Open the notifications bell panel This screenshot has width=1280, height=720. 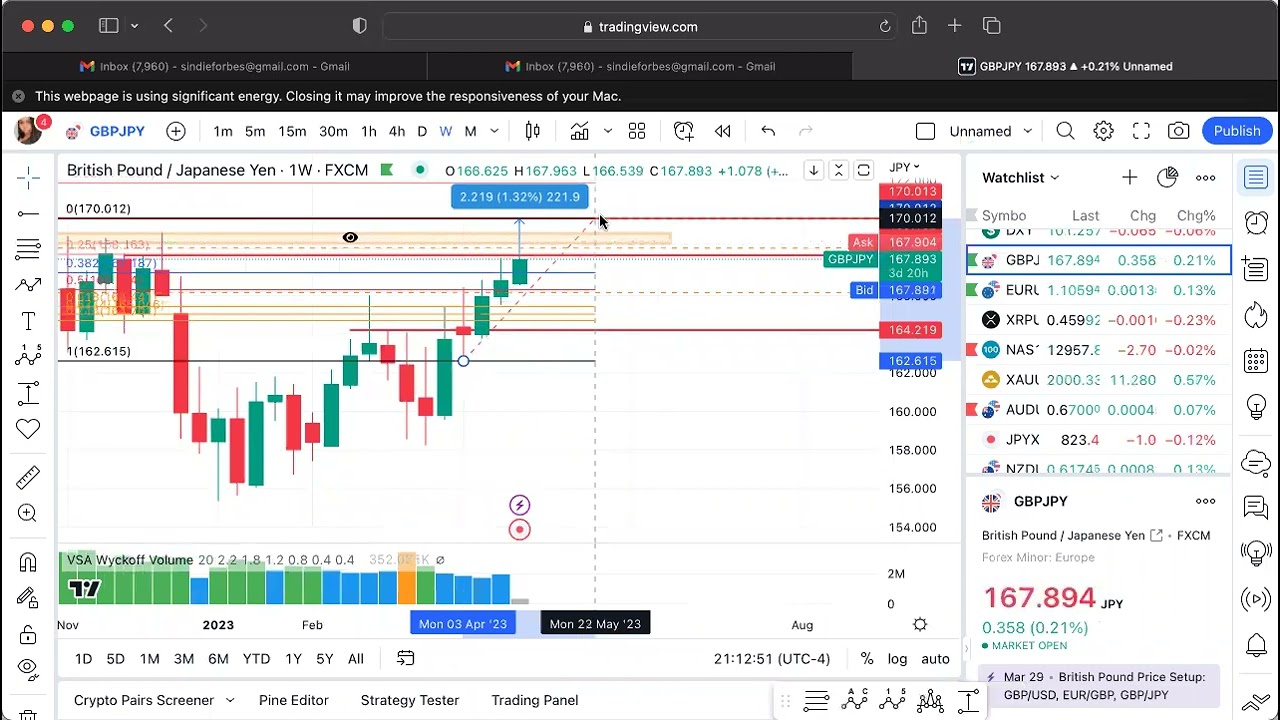[1256, 646]
